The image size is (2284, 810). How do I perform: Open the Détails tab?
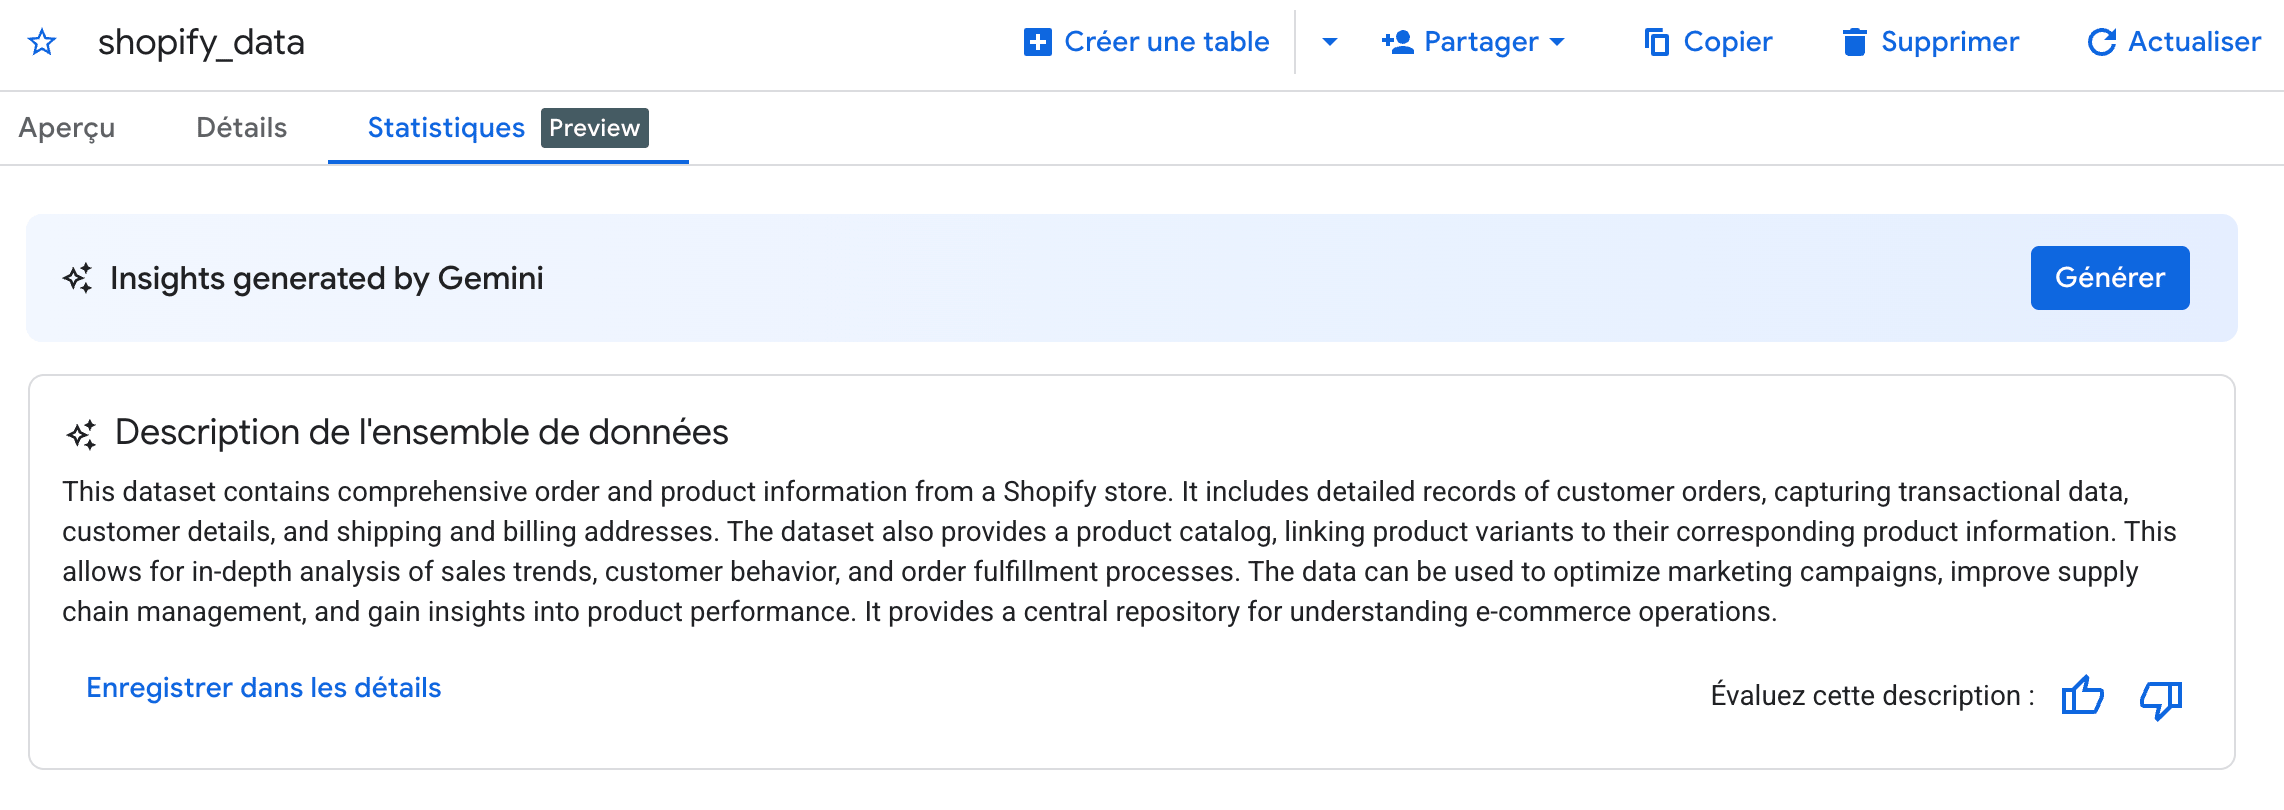(x=241, y=128)
